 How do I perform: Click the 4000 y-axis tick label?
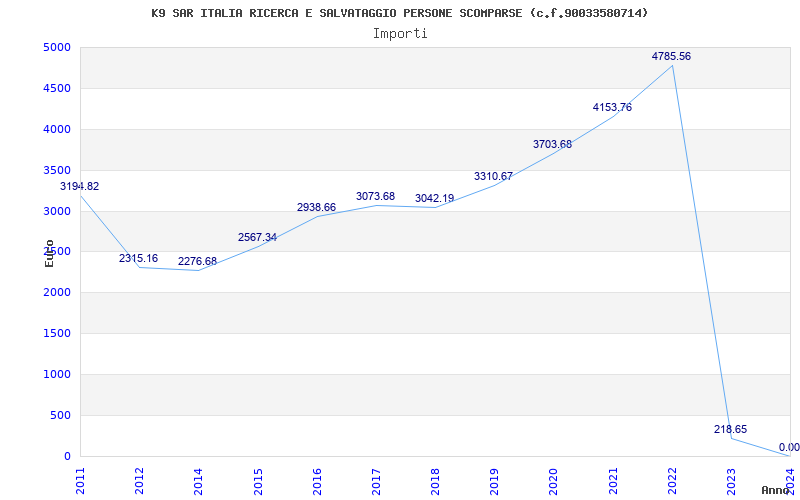tap(57, 129)
